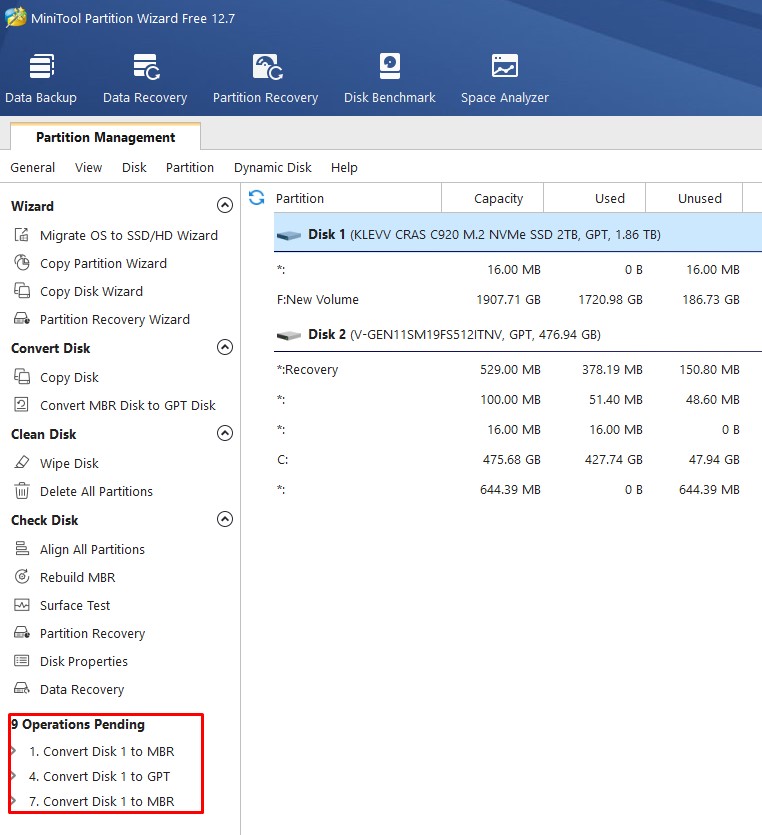The height and width of the screenshot is (835, 762).
Task: Click the Copy Disk Wizard icon
Action: tap(22, 291)
